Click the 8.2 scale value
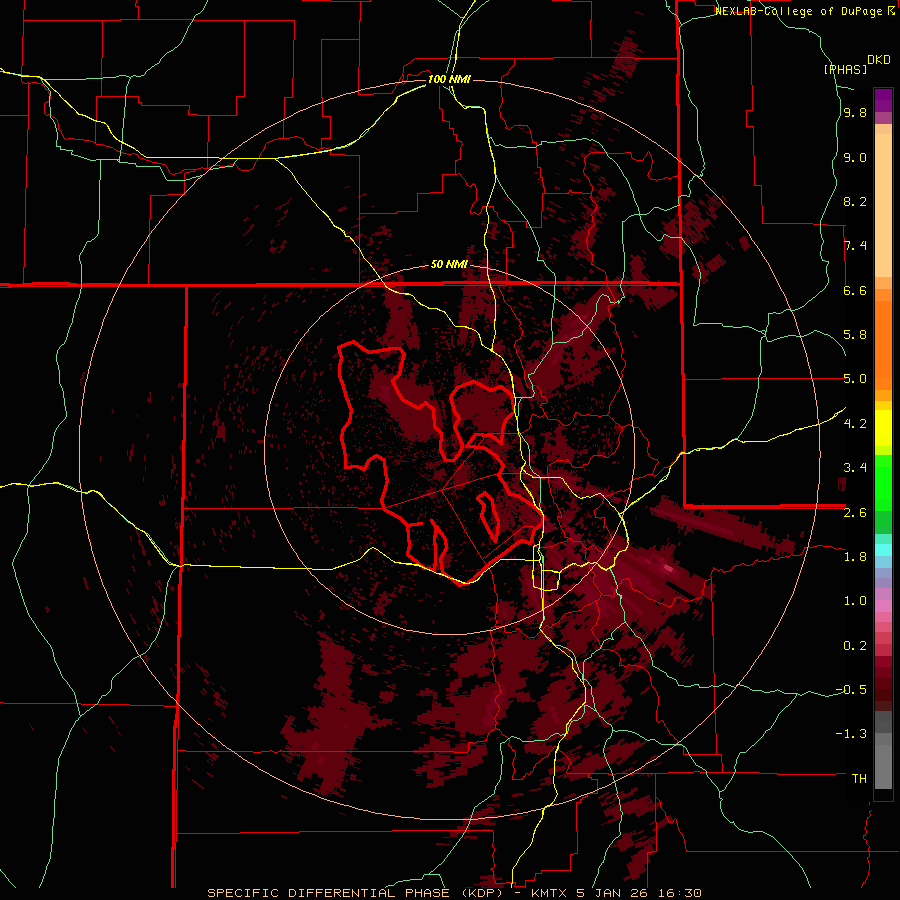Viewport: 900px width, 900px height. click(x=855, y=201)
